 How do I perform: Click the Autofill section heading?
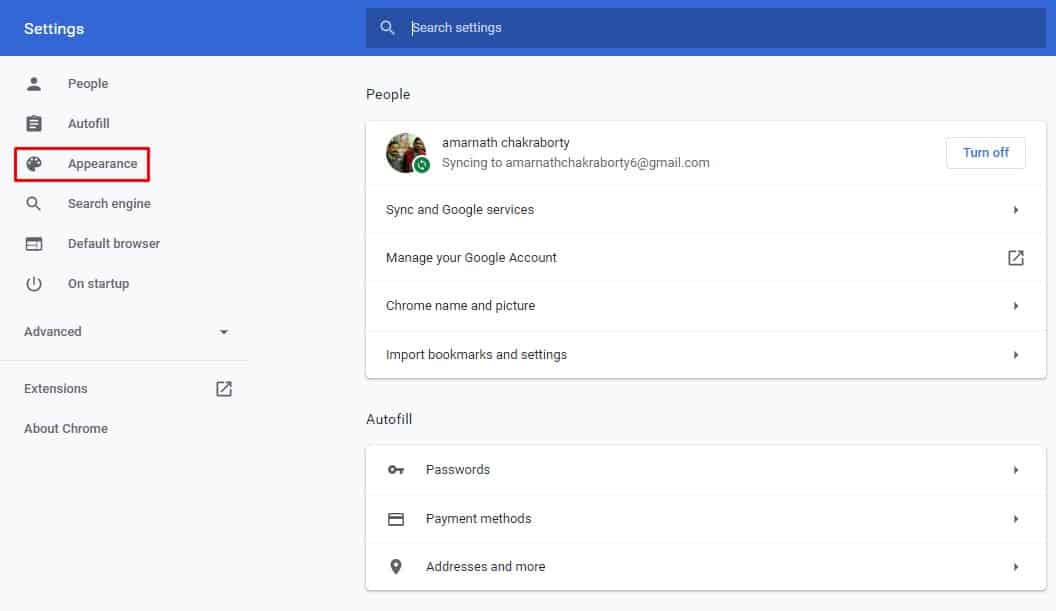tap(389, 419)
